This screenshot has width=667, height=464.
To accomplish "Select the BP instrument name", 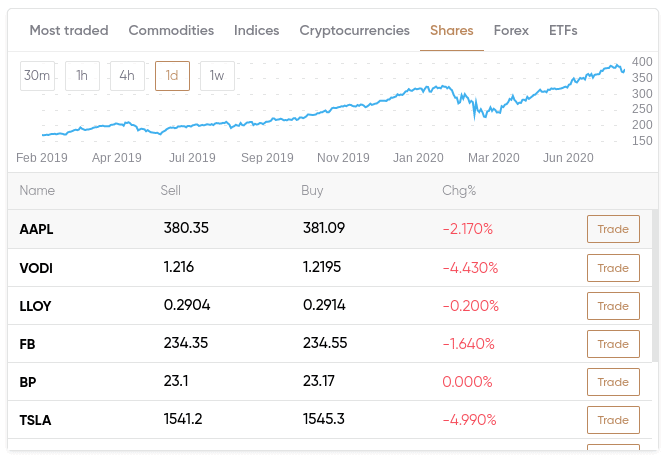I will point(28,382).
